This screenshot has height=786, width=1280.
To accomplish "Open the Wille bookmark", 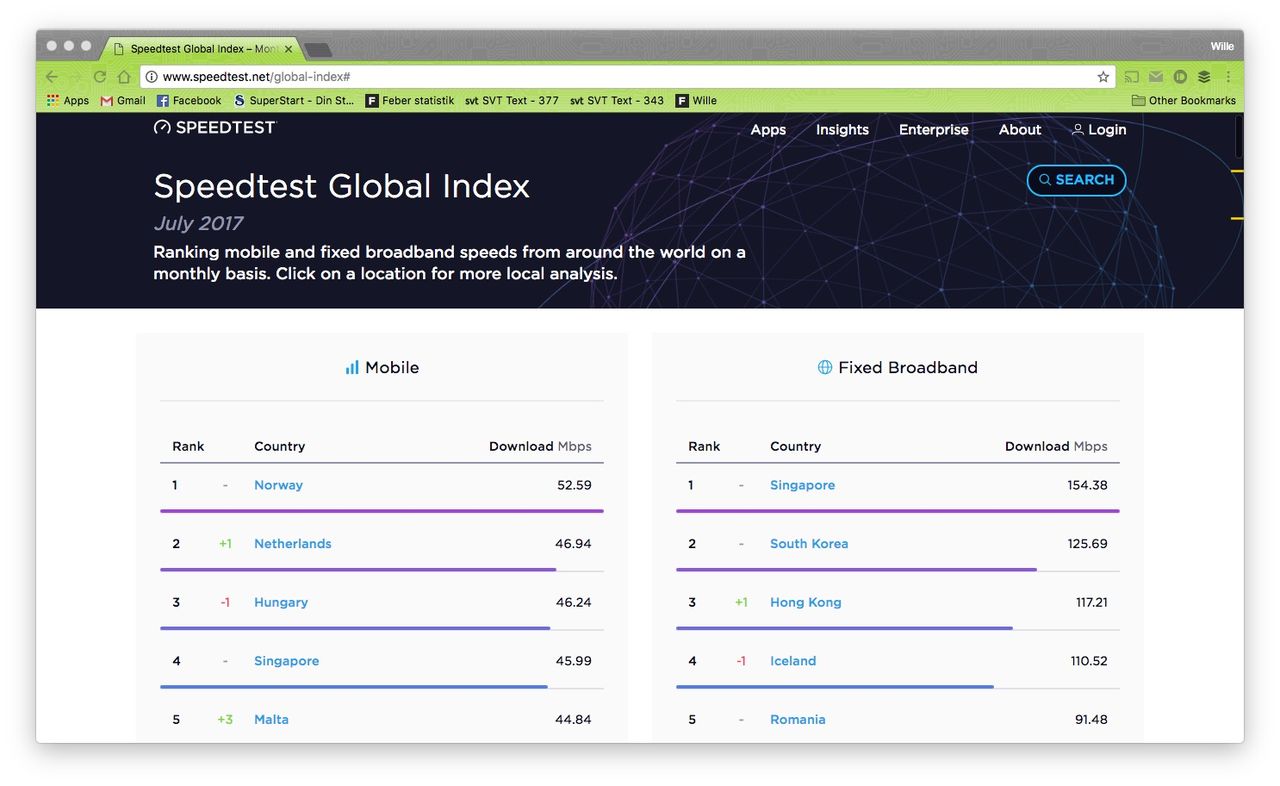I will pyautogui.click(x=696, y=100).
